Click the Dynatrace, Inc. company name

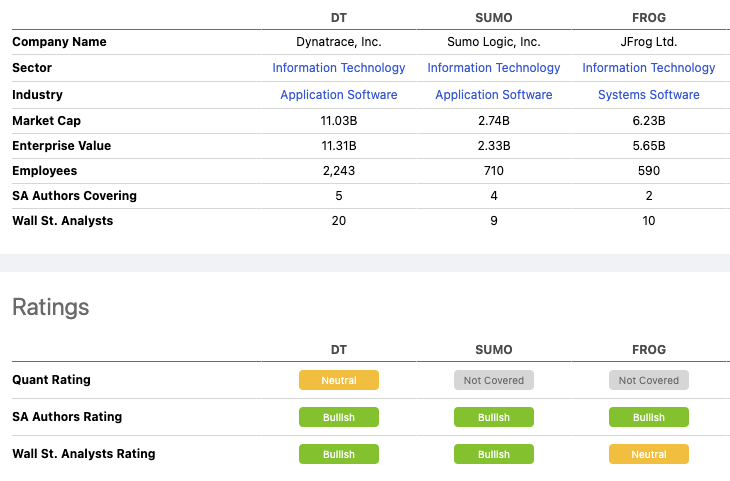pyautogui.click(x=339, y=42)
